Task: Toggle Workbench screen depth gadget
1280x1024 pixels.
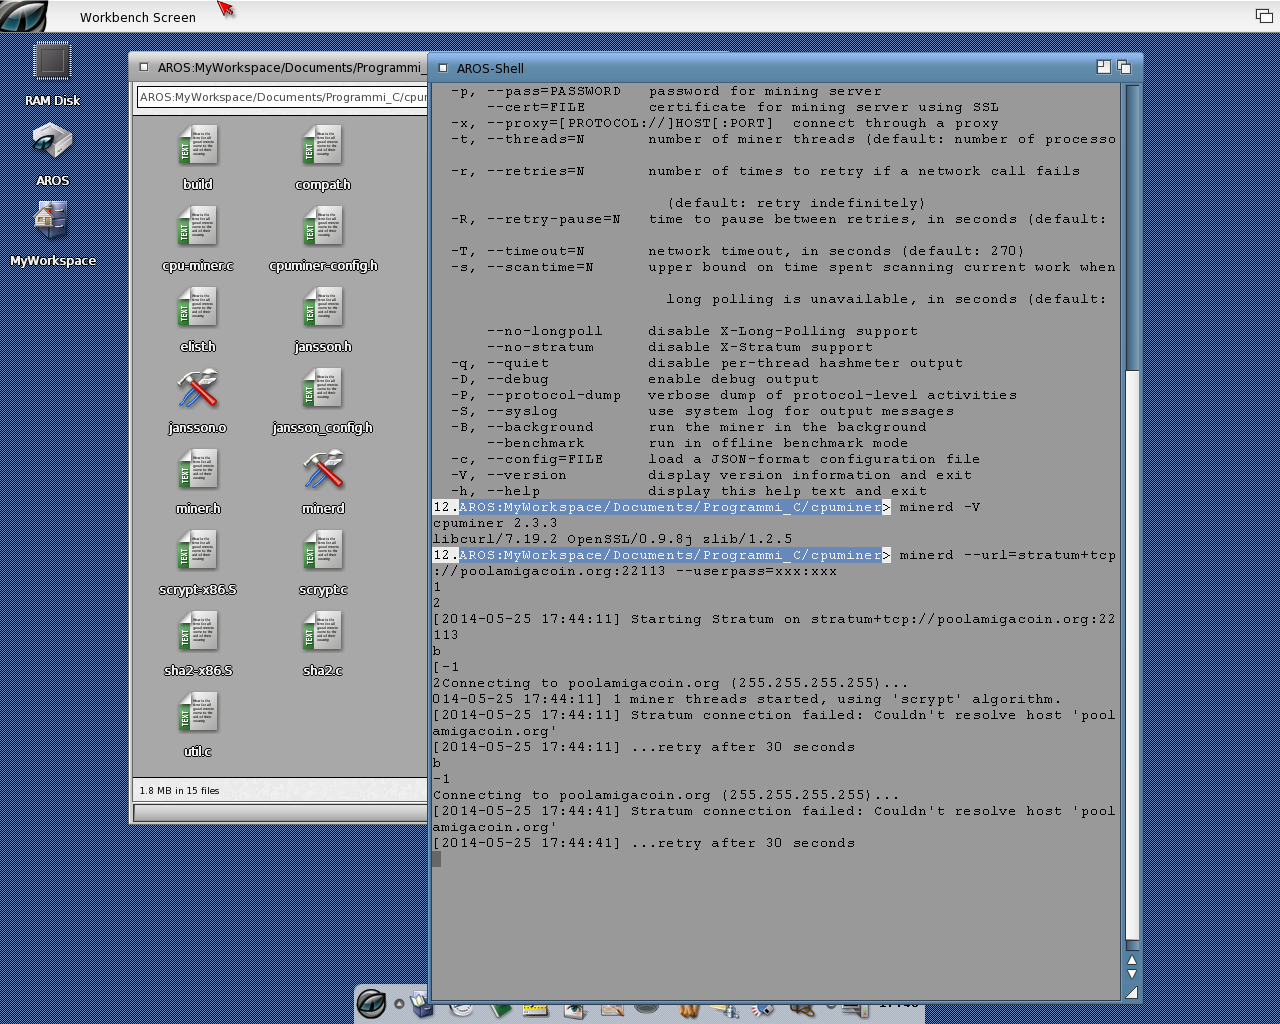Action: tap(1264, 15)
